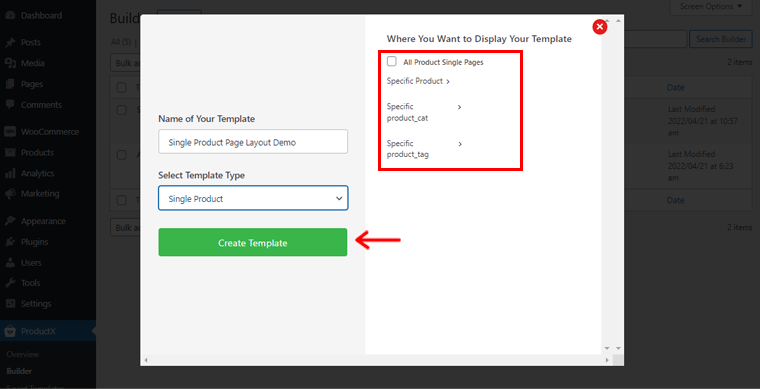Screen dimensions: 760x389
Task: Open Dashboard in the sidebar
Action: pos(41,16)
